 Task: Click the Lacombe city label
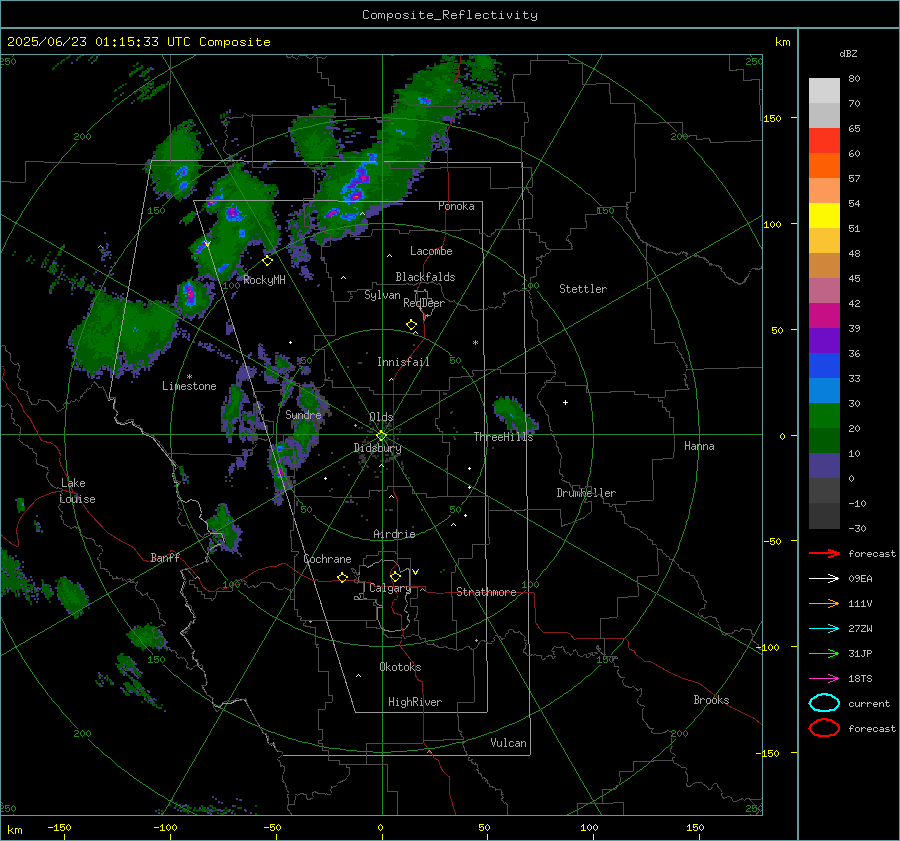point(431,251)
